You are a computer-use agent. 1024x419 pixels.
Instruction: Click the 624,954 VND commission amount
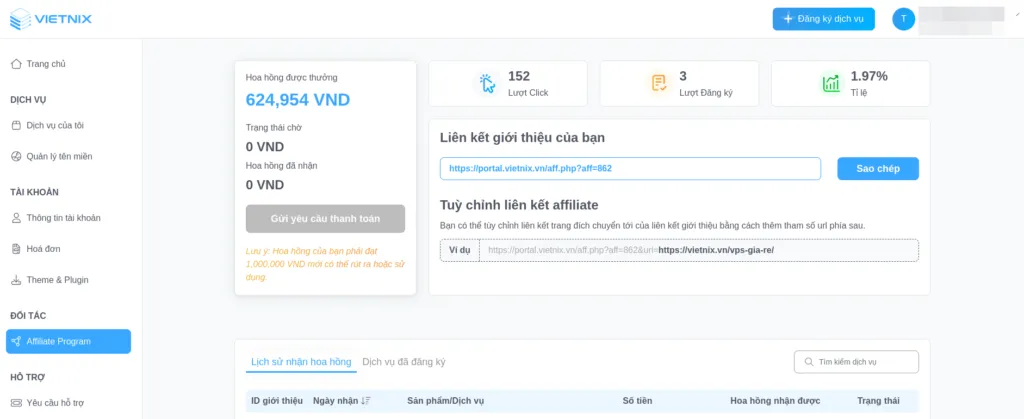298,100
